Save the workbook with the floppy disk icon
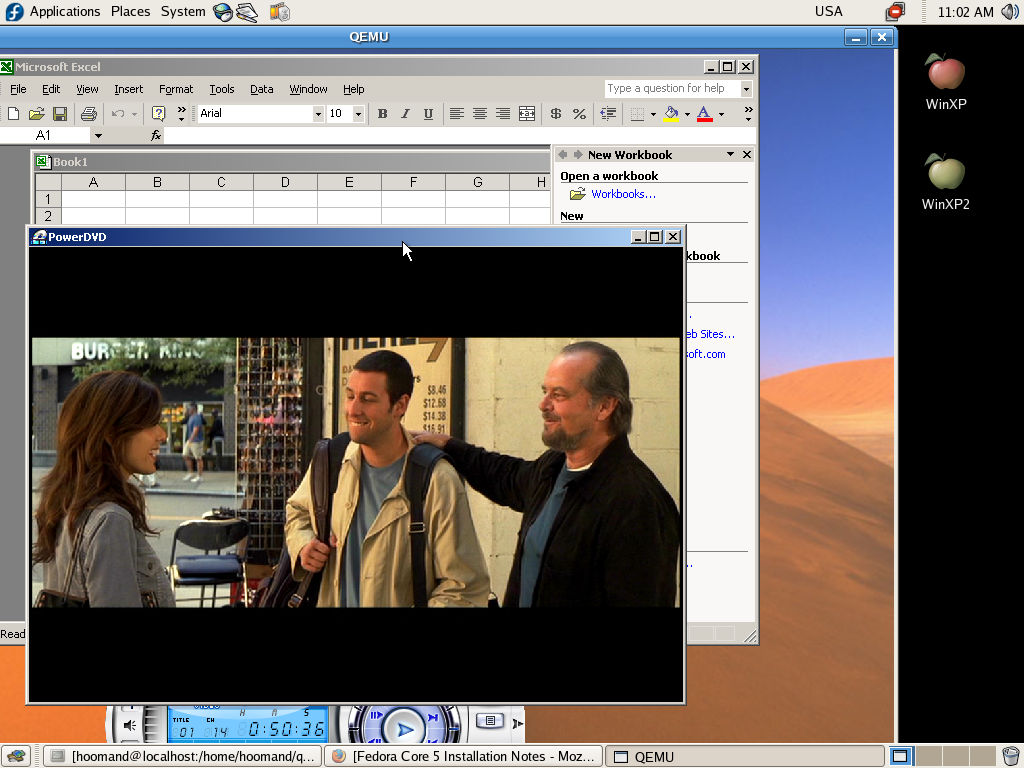 click(x=59, y=114)
